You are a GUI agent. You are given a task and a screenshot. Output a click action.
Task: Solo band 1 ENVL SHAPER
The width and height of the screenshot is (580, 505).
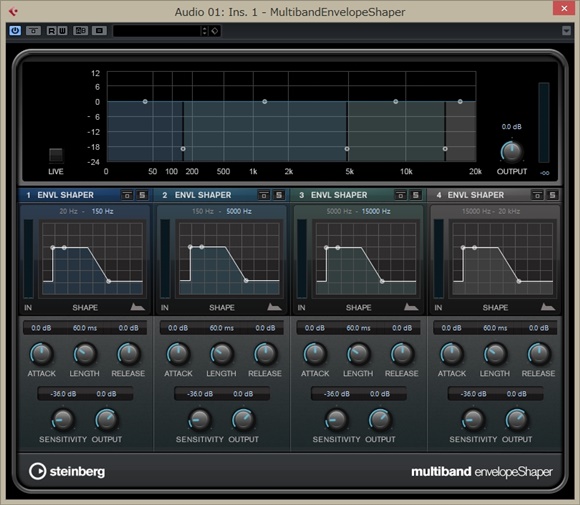(142, 195)
